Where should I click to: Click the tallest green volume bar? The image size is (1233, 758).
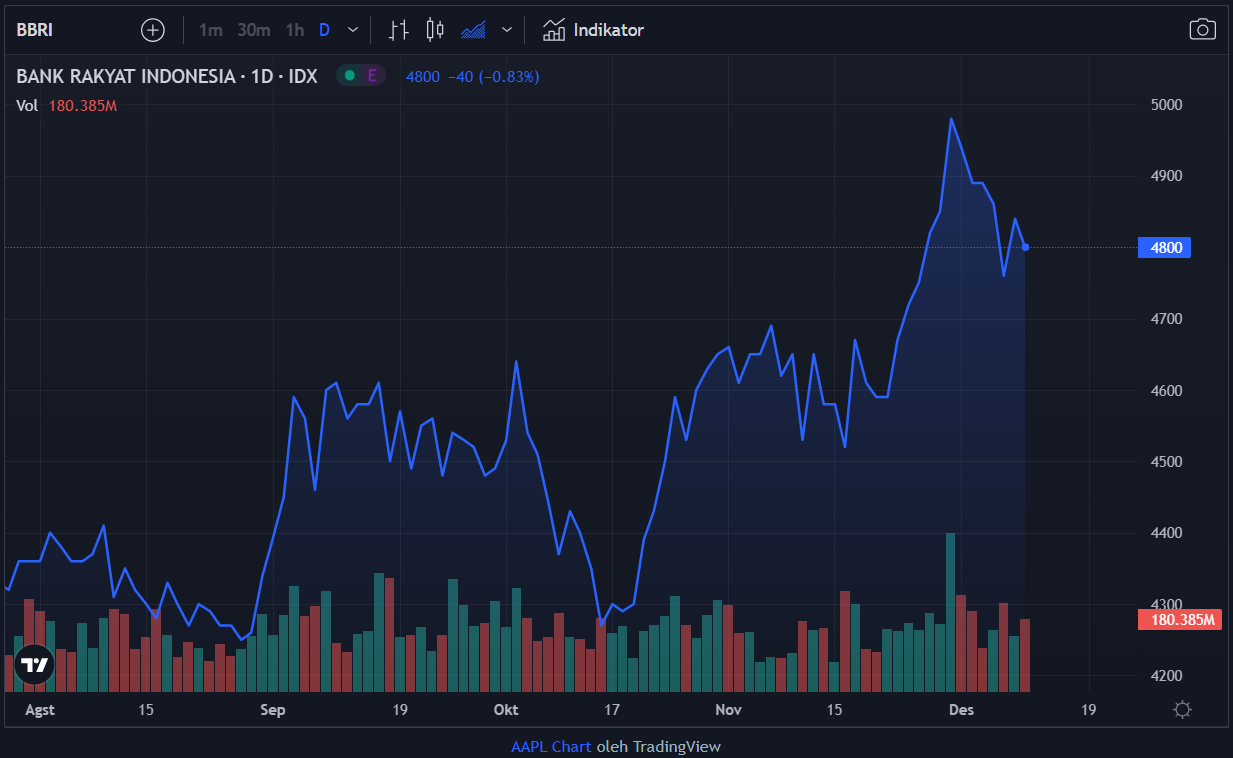[x=950, y=612]
